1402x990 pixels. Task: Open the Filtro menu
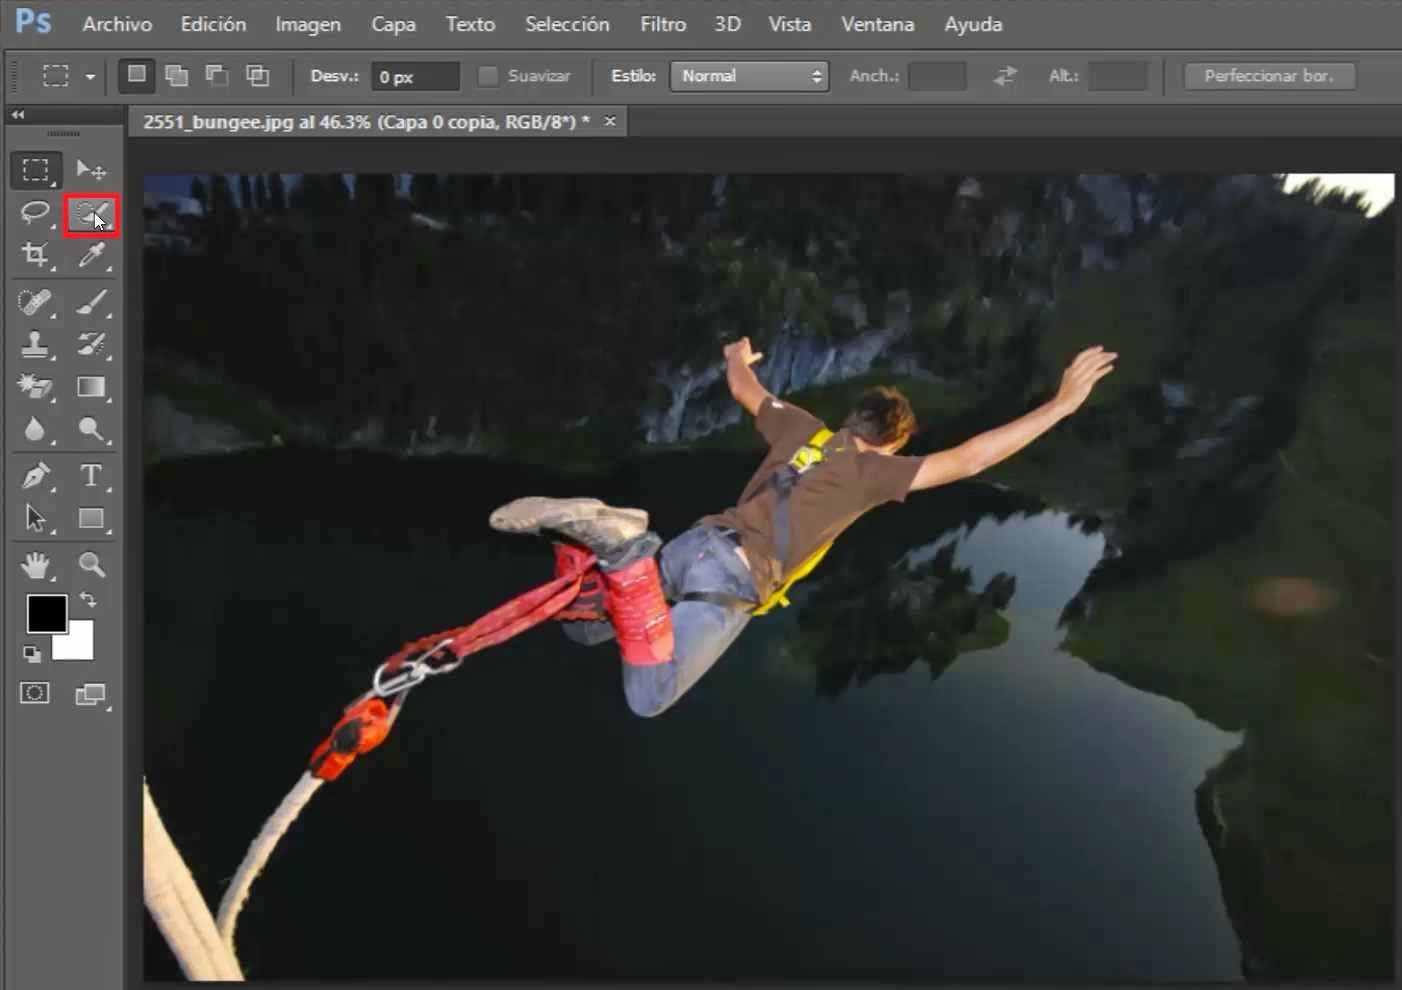pyautogui.click(x=663, y=24)
